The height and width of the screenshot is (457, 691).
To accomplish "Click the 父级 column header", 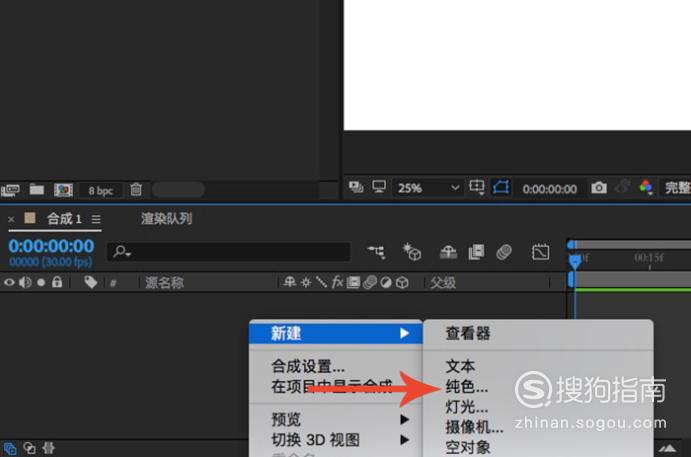I will click(x=443, y=282).
